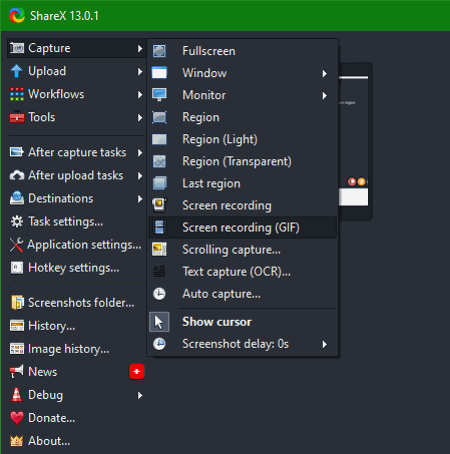The width and height of the screenshot is (450, 454).
Task: Choose the Fullscreen menu entry
Action: tap(243, 51)
